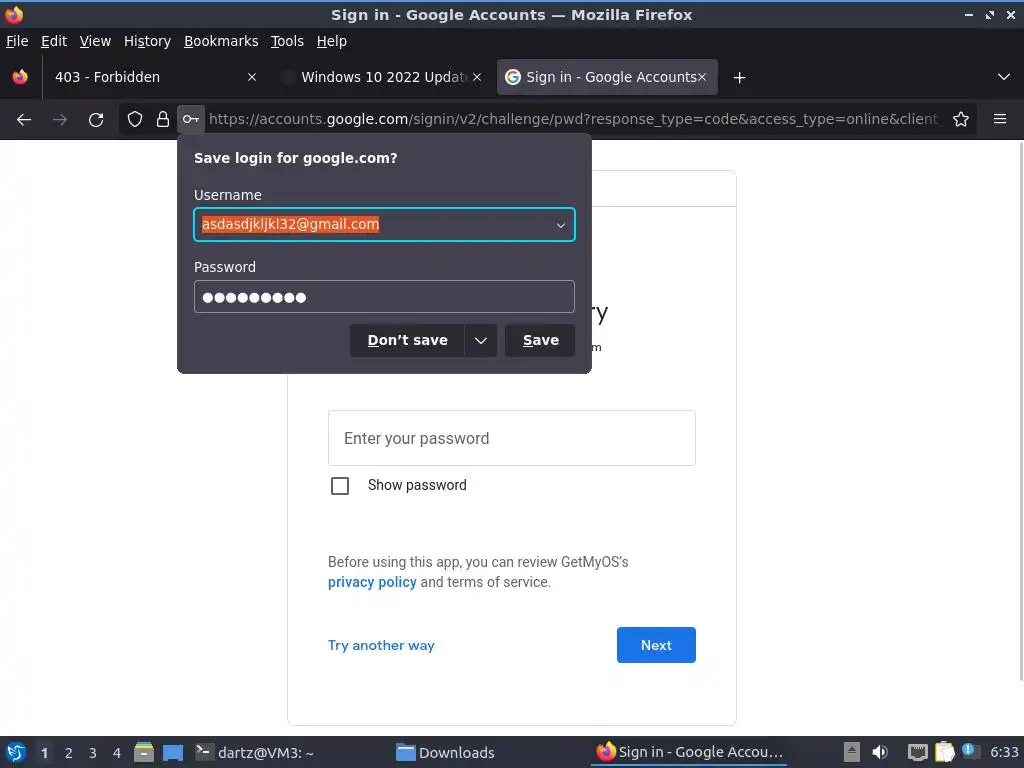Click the page vertical scrollbar
1024x768 pixels.
coord(1020,411)
